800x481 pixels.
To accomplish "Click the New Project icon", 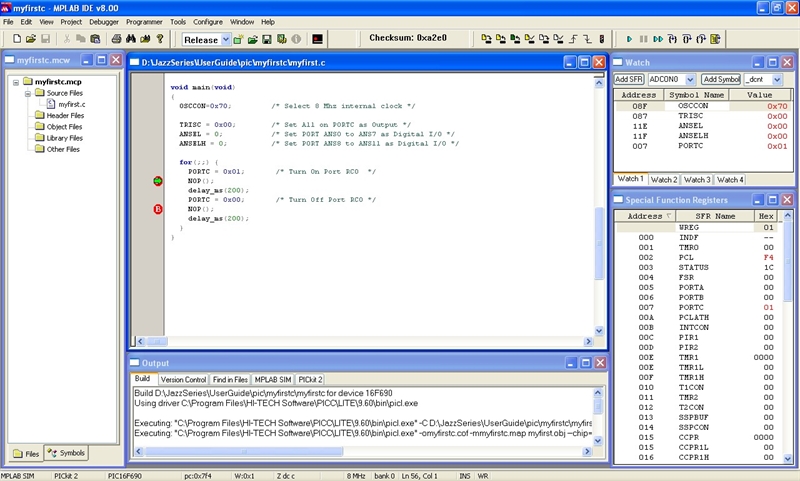I will pyautogui.click(x=238, y=39).
